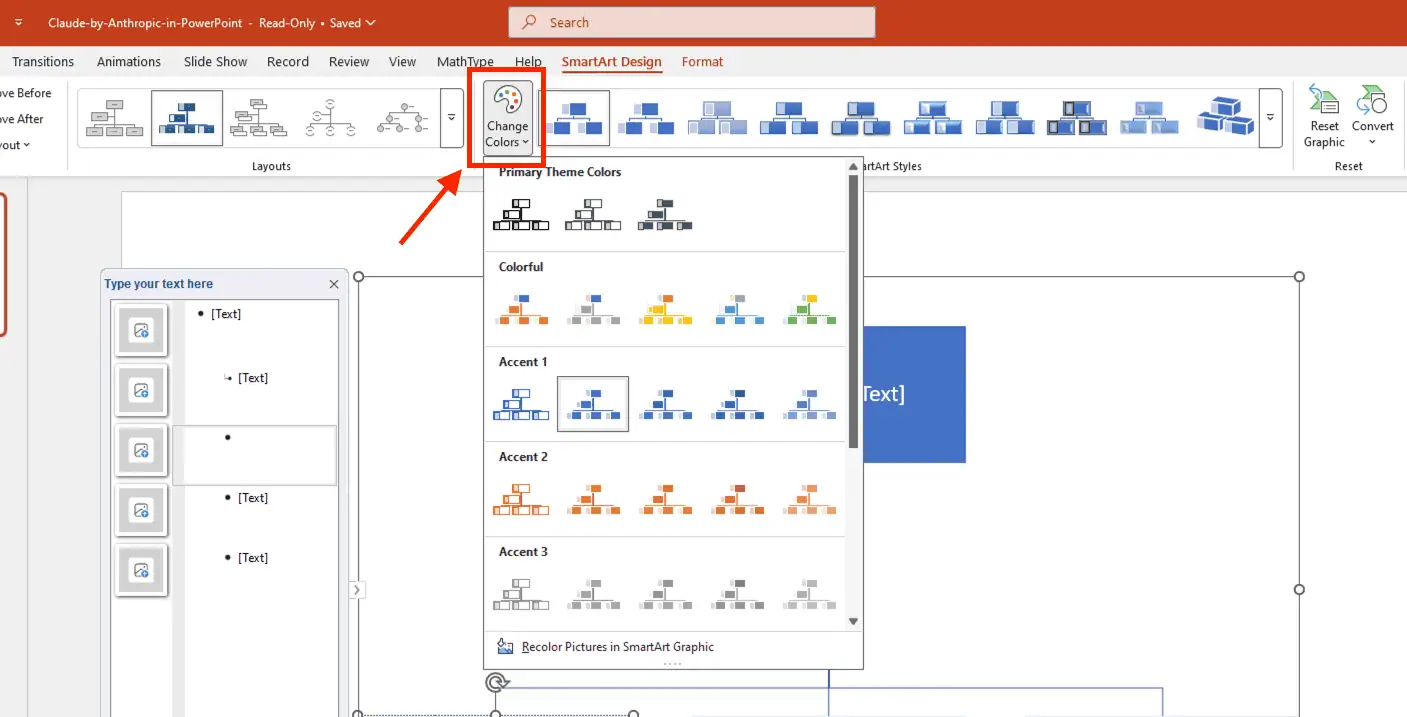Open the Saved status dropdown
1407x717 pixels.
point(351,21)
